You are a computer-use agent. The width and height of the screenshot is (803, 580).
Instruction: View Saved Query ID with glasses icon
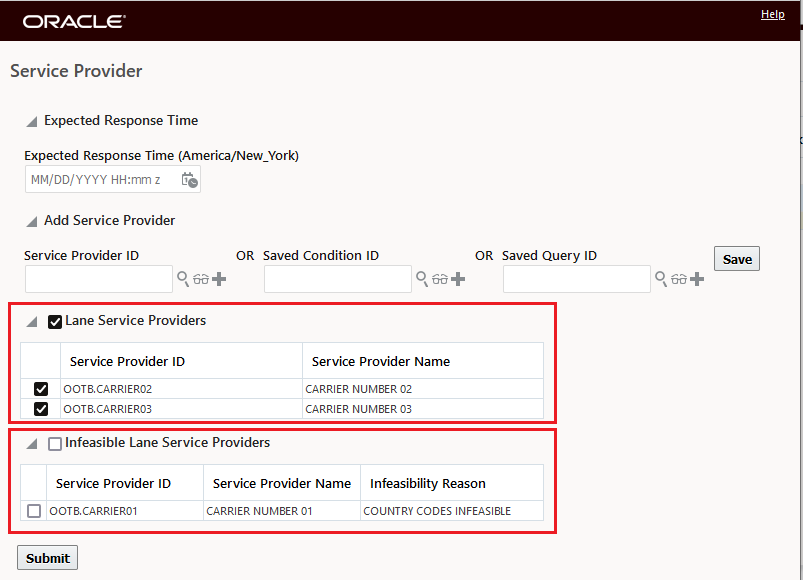pos(679,279)
